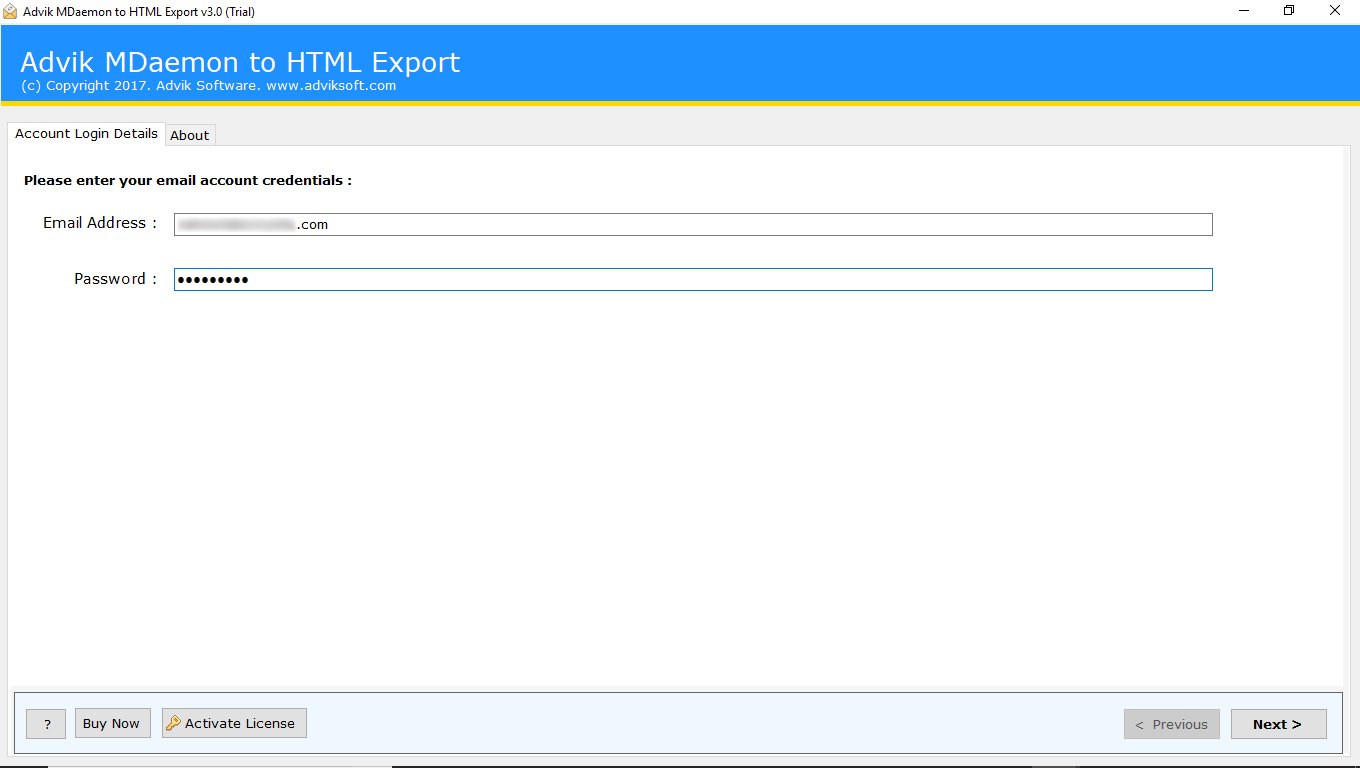The image size is (1360, 768).
Task: Click the Activate License button
Action: point(234,723)
